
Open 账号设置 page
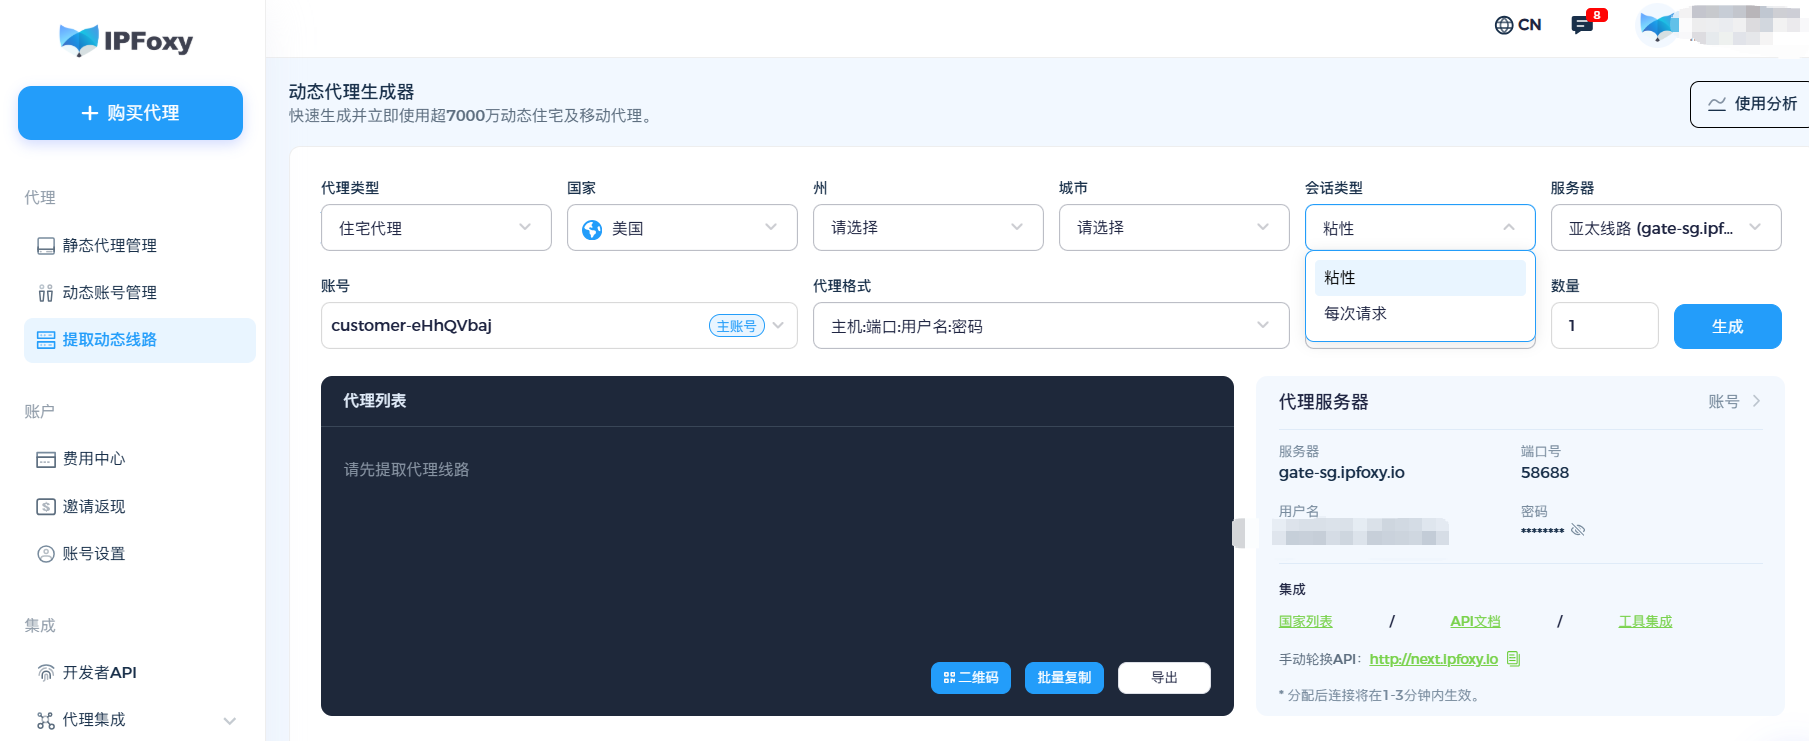tap(140, 554)
